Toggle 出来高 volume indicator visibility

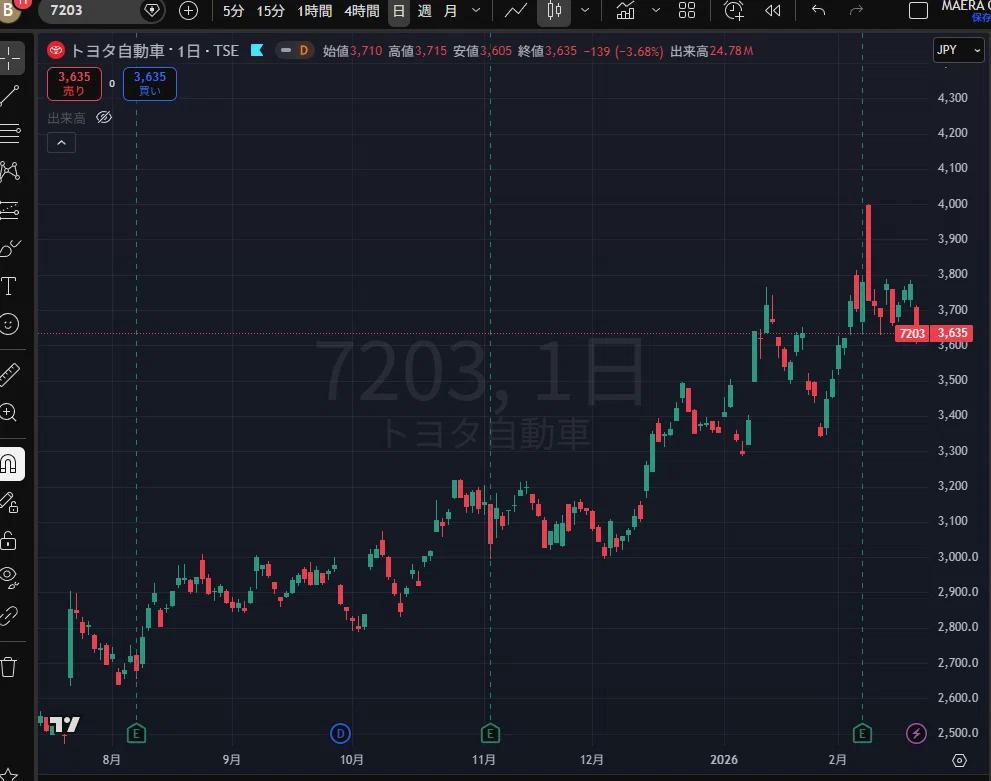pyautogui.click(x=104, y=118)
